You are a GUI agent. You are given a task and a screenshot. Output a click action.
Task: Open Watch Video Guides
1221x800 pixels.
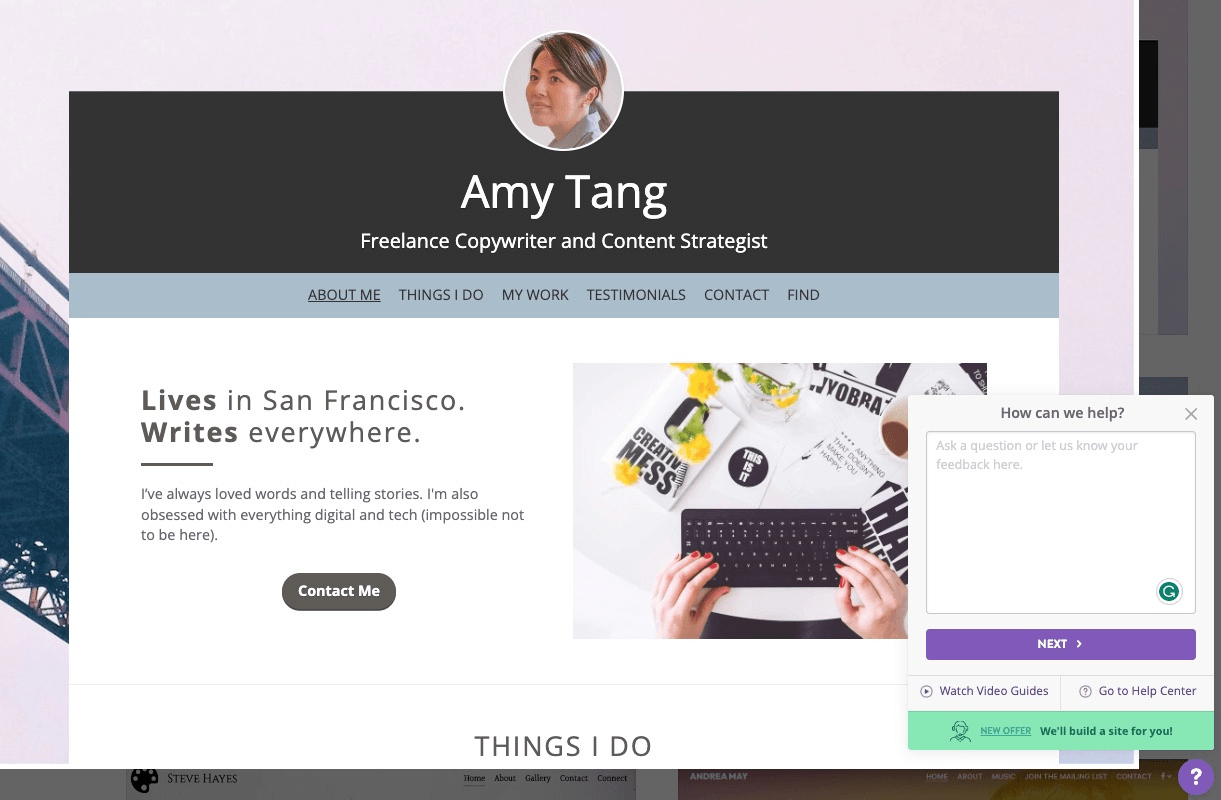[994, 691]
